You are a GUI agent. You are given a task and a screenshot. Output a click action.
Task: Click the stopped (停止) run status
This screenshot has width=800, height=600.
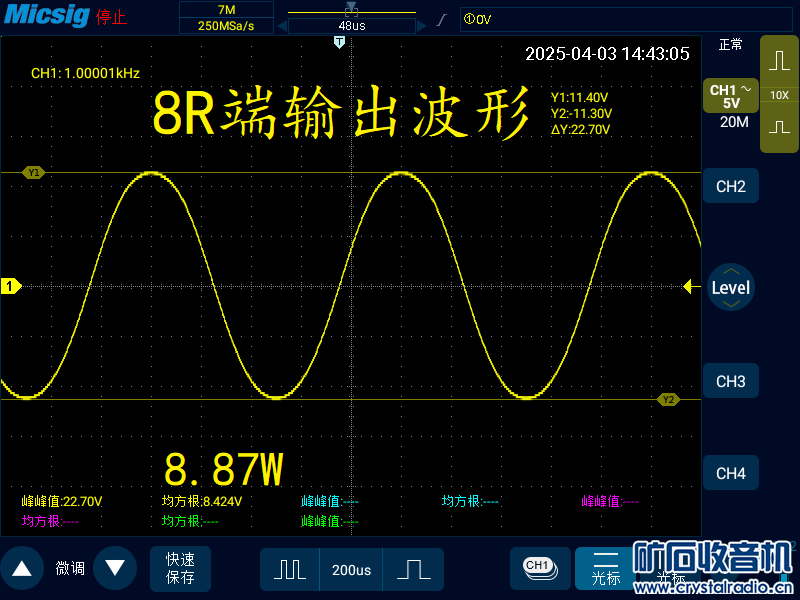[x=111, y=17]
